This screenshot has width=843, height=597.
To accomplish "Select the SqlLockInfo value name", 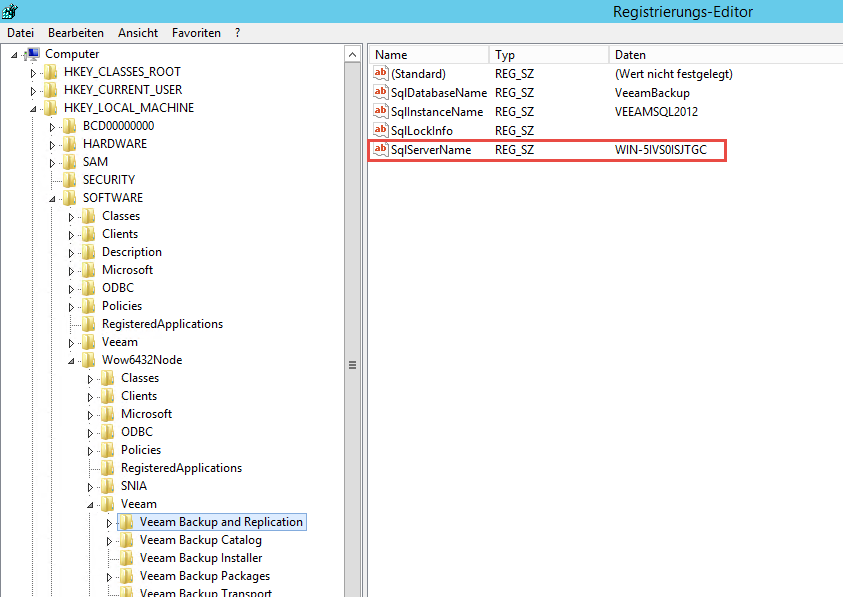I will pos(422,130).
